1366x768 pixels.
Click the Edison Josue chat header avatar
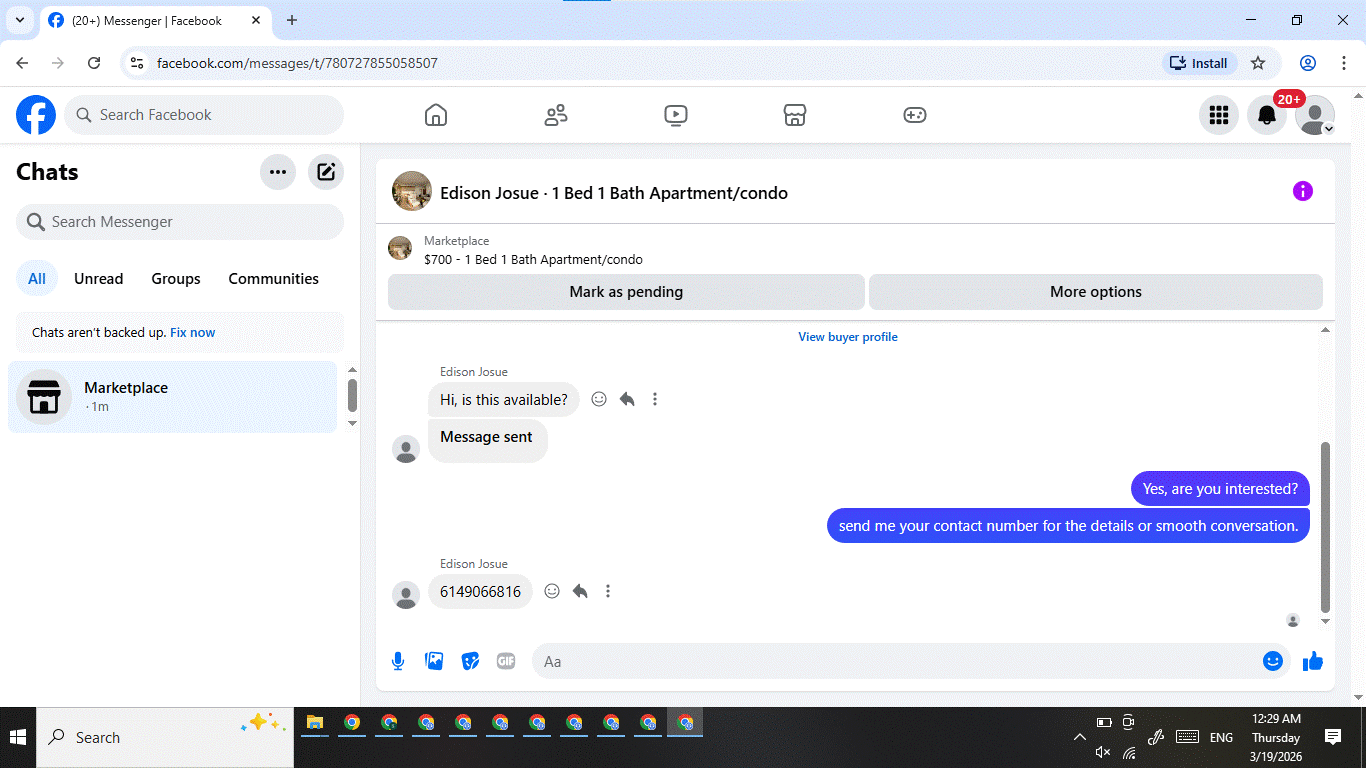[412, 191]
